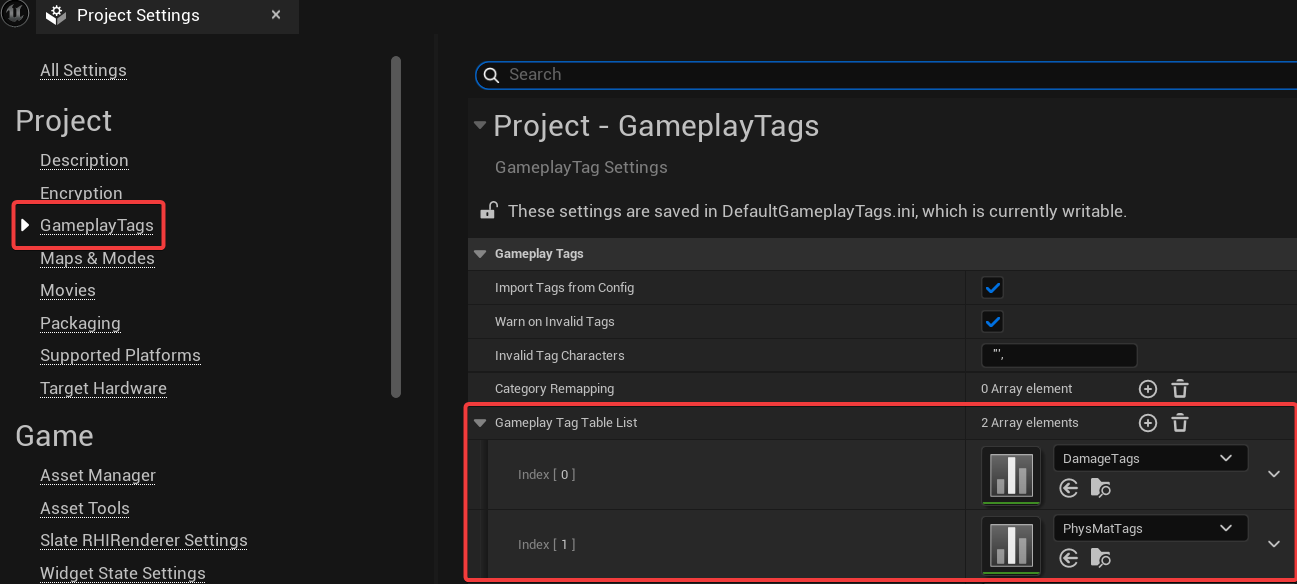
Task: Empty the Gameplay Tag Table List array
Action: click(1180, 423)
